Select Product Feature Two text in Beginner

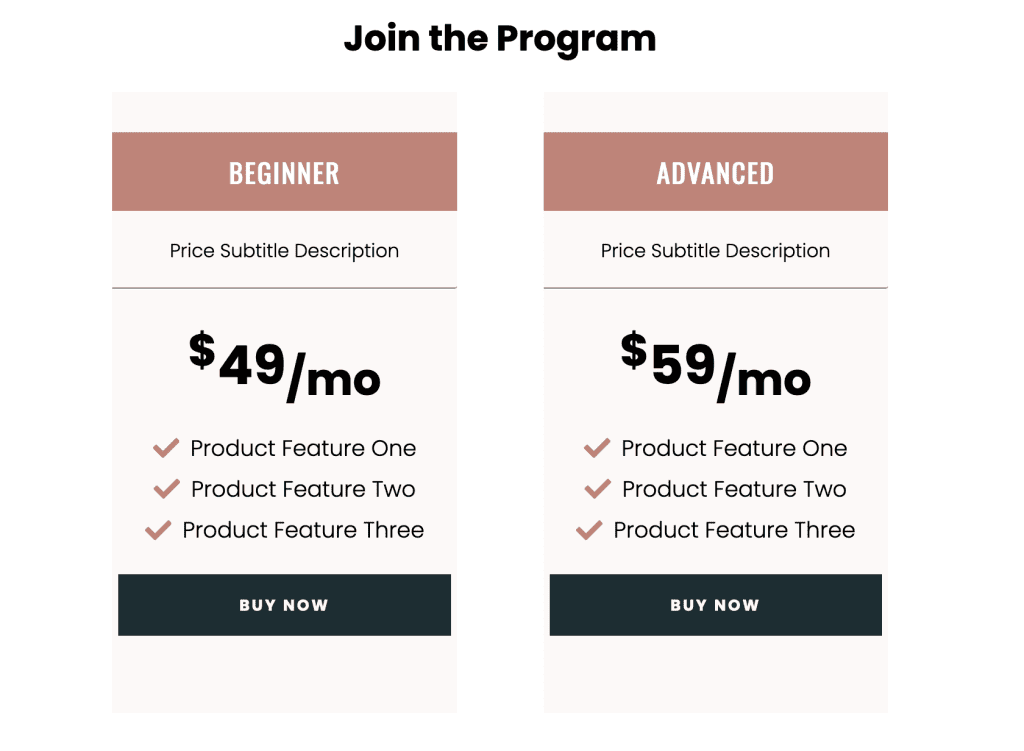(x=303, y=489)
